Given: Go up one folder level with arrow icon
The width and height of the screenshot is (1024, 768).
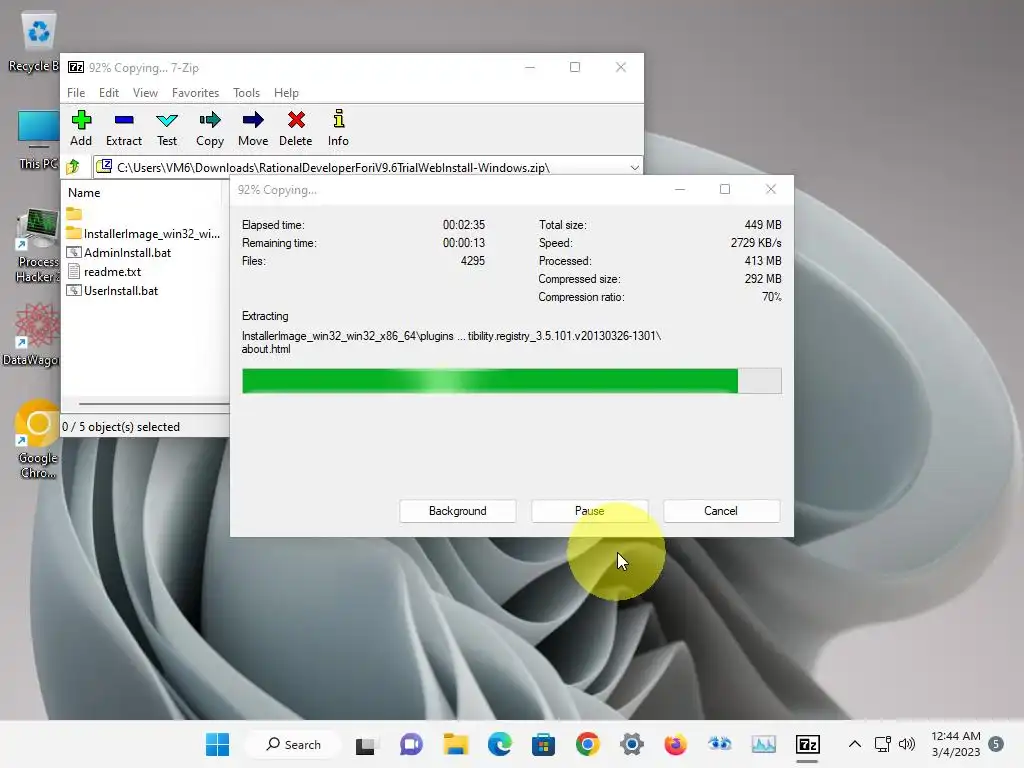Looking at the screenshot, I should pyautogui.click(x=73, y=167).
